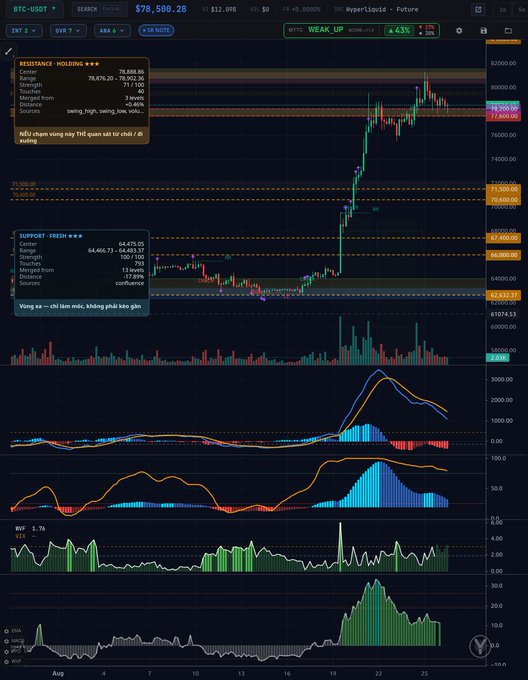Open chart in external window icon
The image size is (528, 680).
[x=478, y=9]
